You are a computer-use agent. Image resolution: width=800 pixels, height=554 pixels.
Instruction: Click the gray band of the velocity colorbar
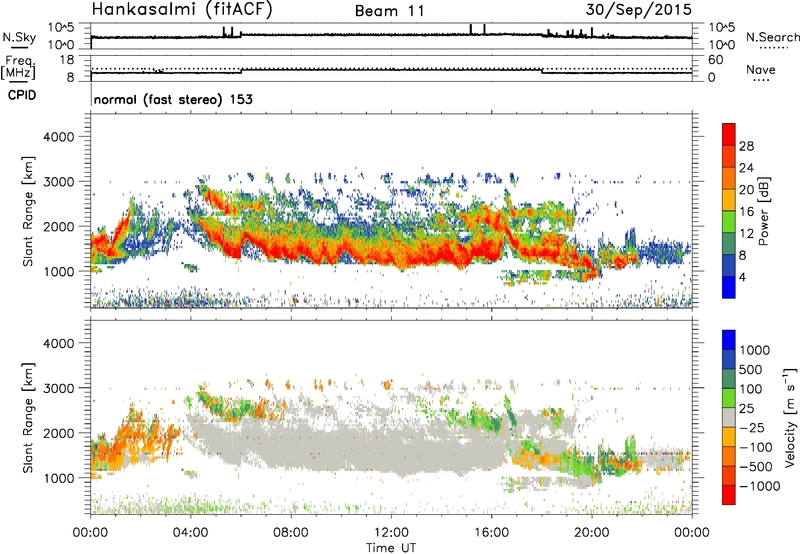pyautogui.click(x=729, y=418)
